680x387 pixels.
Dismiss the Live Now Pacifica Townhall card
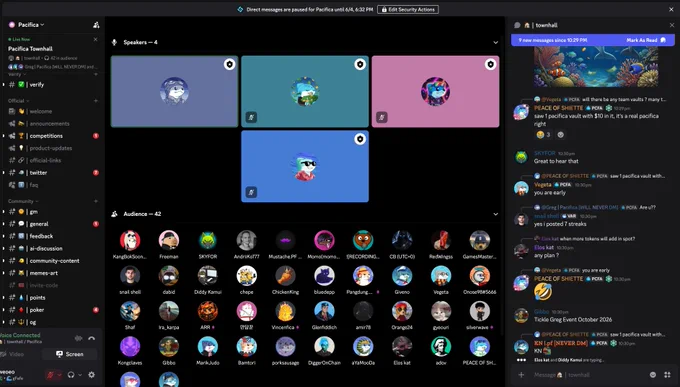coord(95,39)
